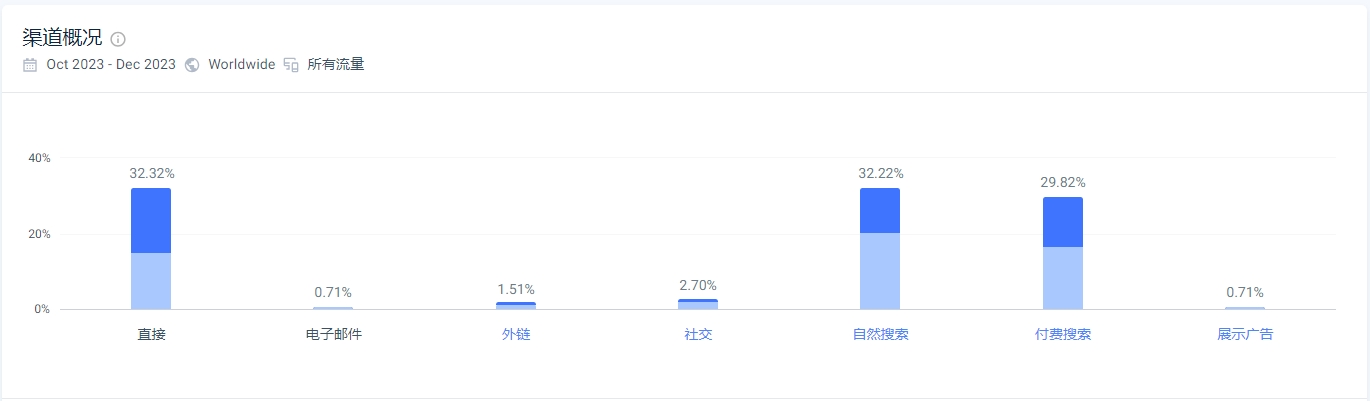Click the dark blue segment of 付费搜索 bar
The height and width of the screenshot is (401, 1370).
(x=1063, y=222)
